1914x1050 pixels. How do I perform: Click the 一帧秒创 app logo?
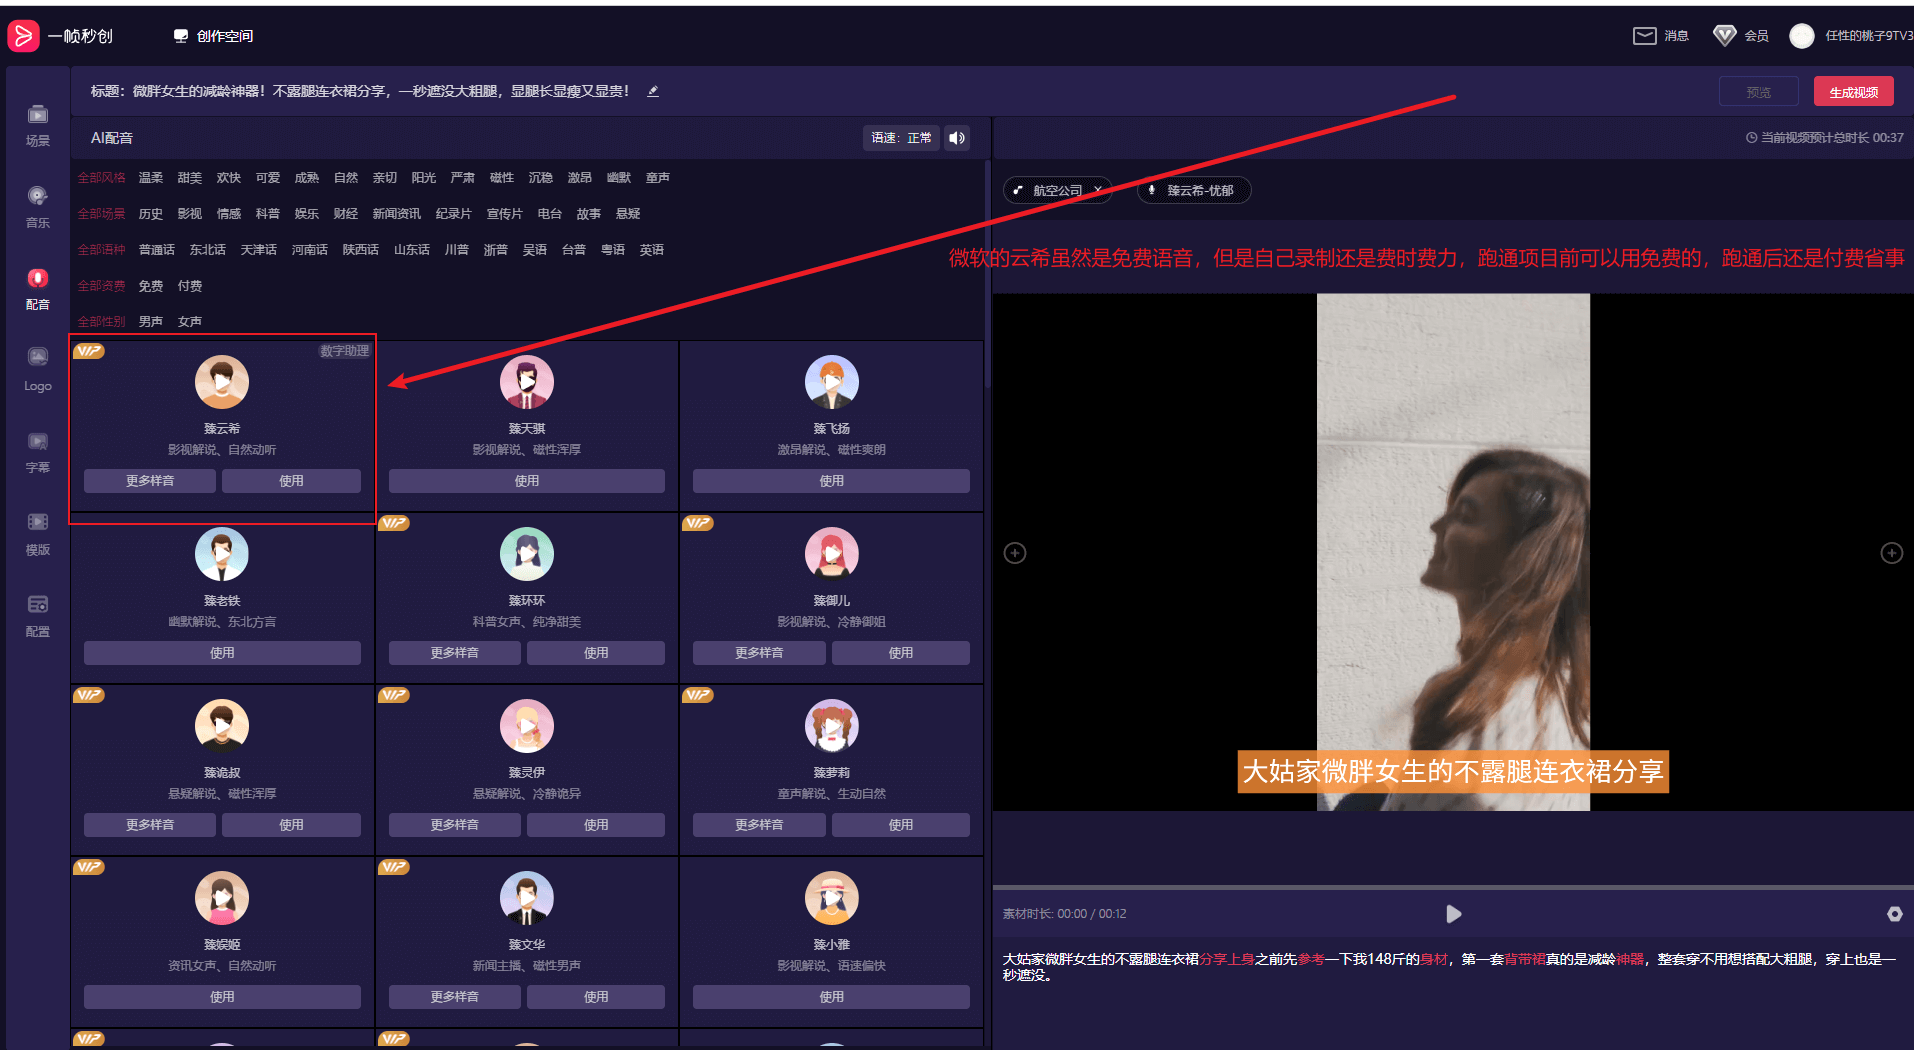click(60, 36)
